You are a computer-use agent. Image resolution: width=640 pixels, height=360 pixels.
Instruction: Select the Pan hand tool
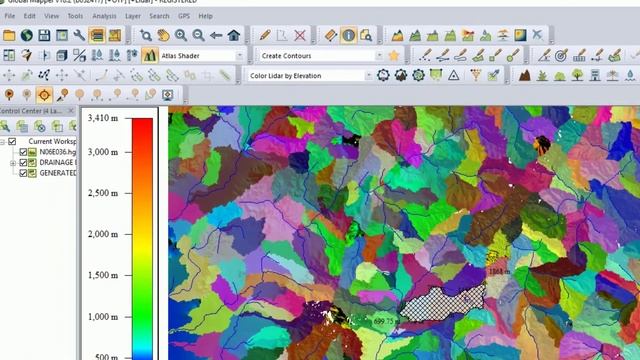(163, 36)
